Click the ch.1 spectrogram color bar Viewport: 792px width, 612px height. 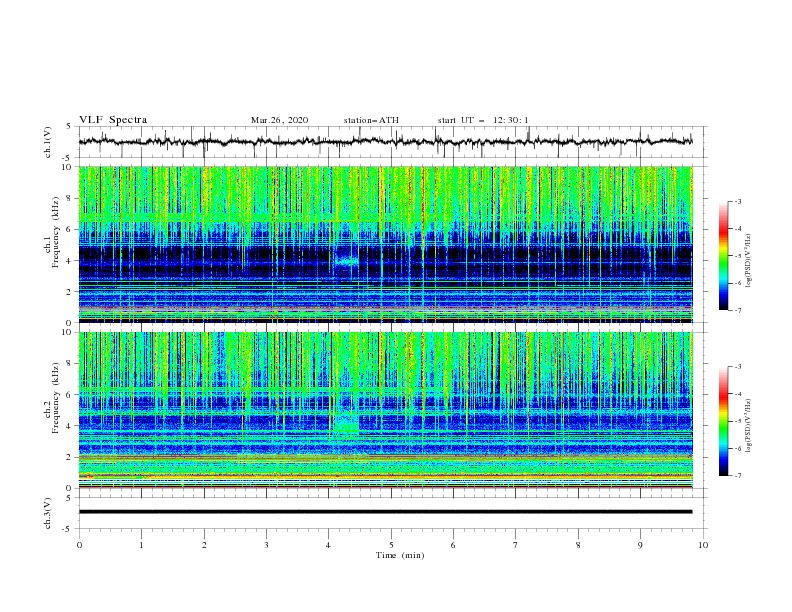724,256
